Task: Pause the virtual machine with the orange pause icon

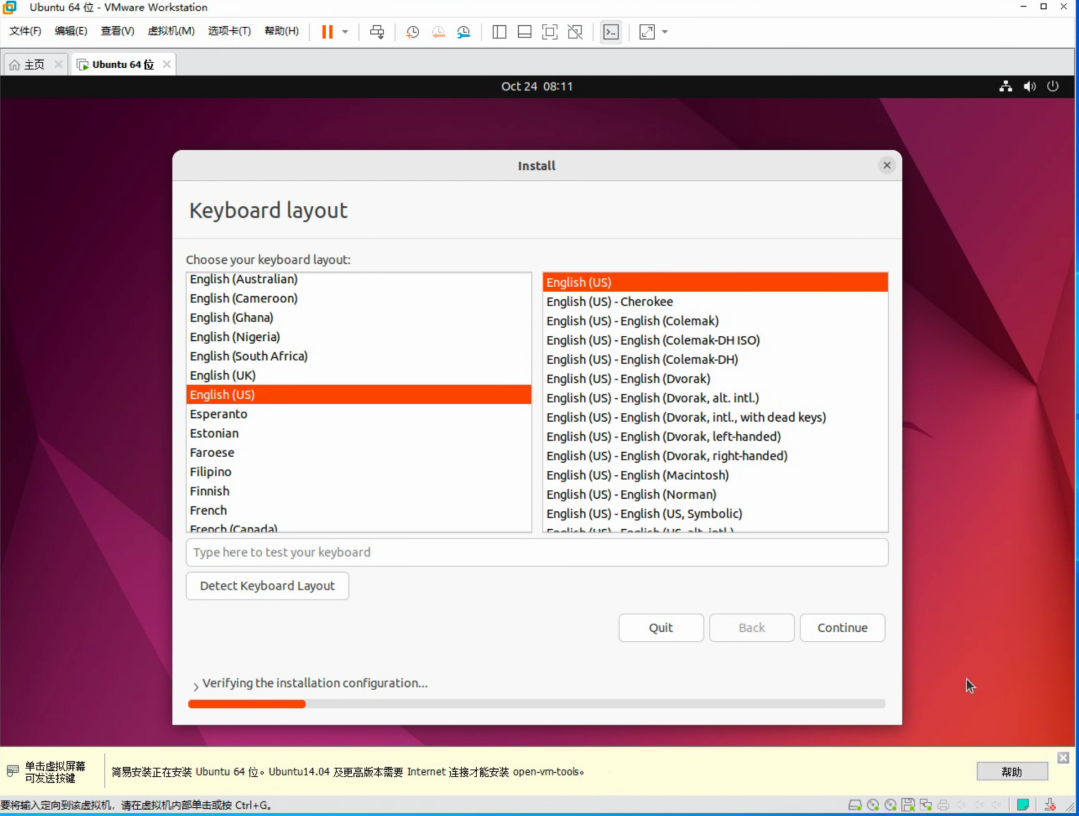Action: pyautogui.click(x=327, y=32)
